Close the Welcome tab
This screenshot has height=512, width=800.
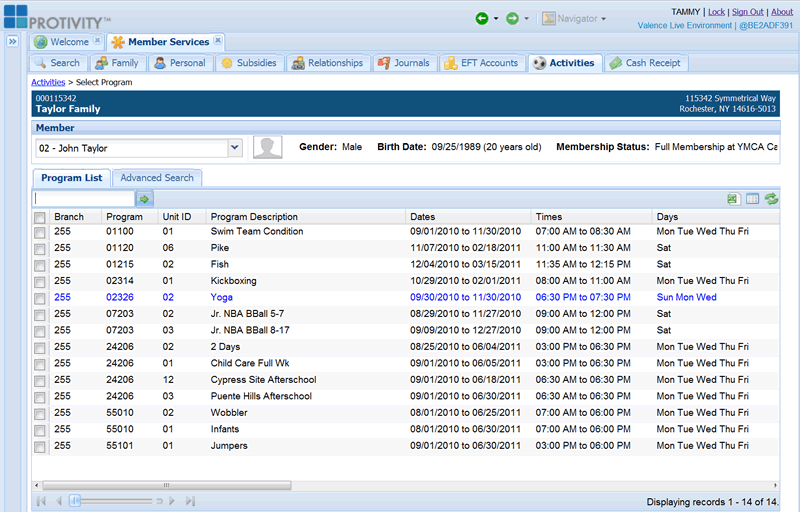pyautogui.click(x=97, y=41)
